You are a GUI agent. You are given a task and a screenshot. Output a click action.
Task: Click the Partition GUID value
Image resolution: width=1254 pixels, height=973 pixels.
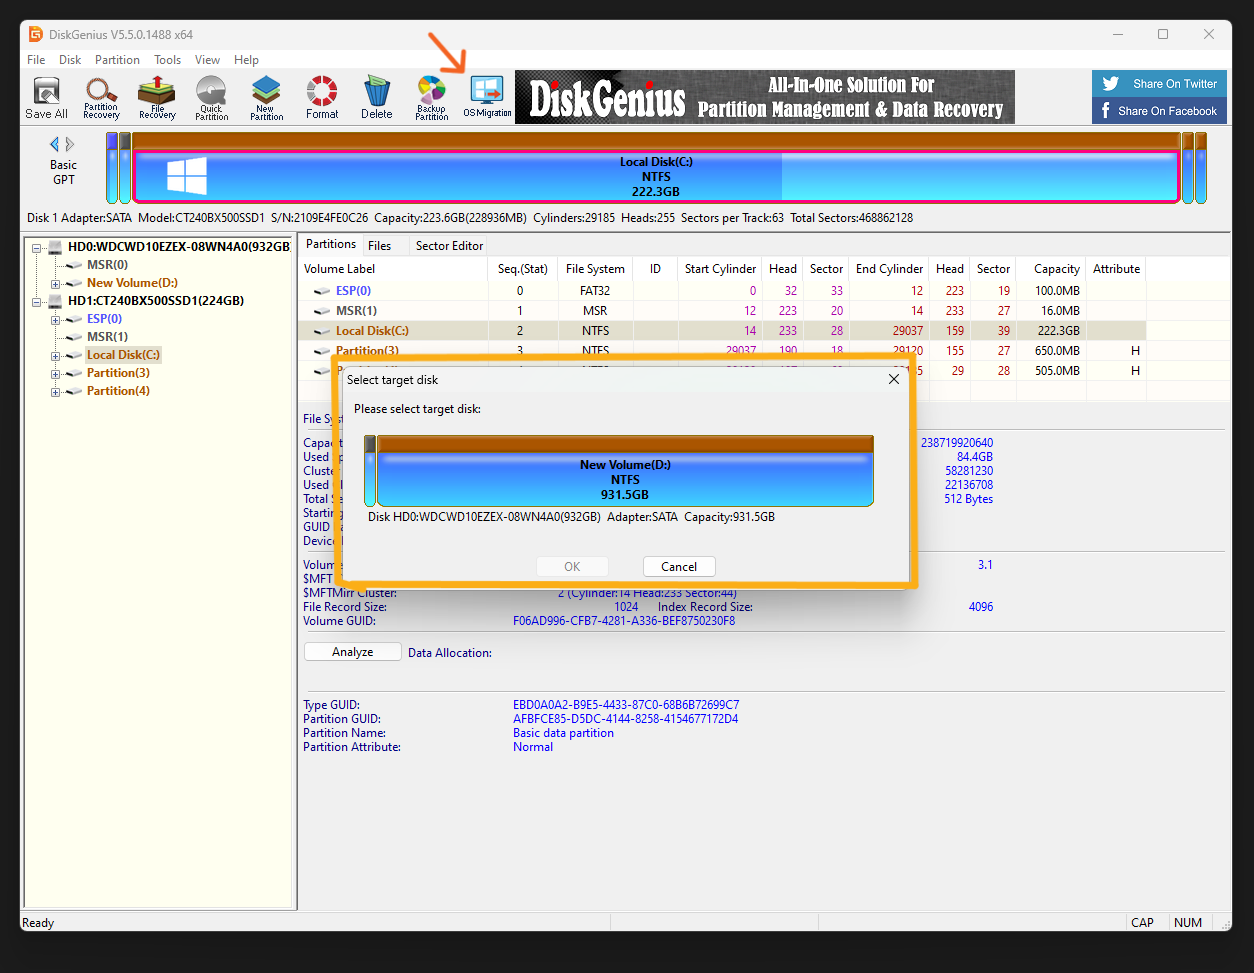626,719
